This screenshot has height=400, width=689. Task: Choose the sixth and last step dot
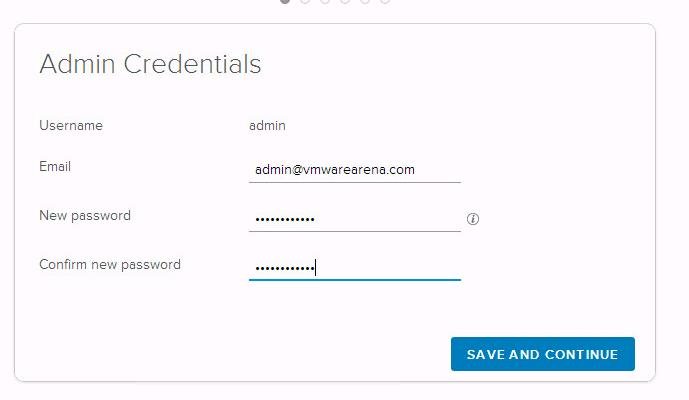[x=385, y=1]
